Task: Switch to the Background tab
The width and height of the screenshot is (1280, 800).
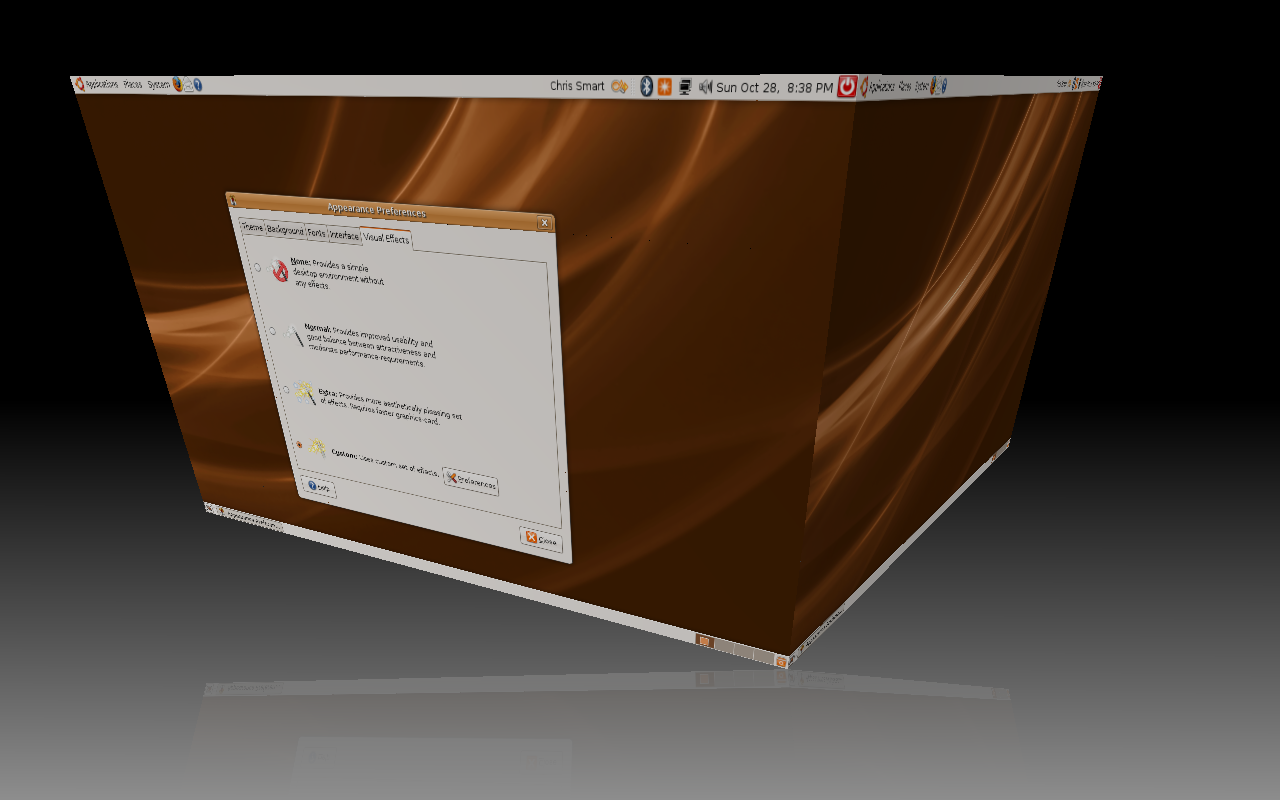Action: [x=285, y=231]
